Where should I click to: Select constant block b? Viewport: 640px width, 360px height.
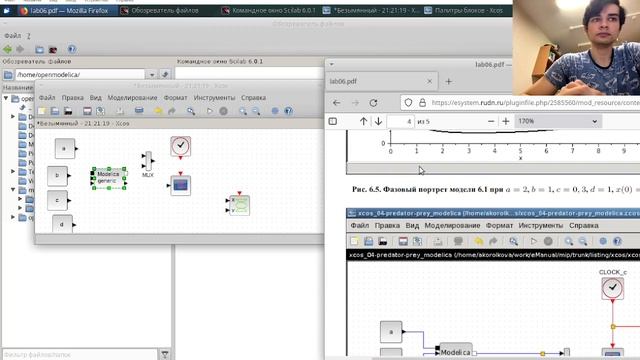58,176
